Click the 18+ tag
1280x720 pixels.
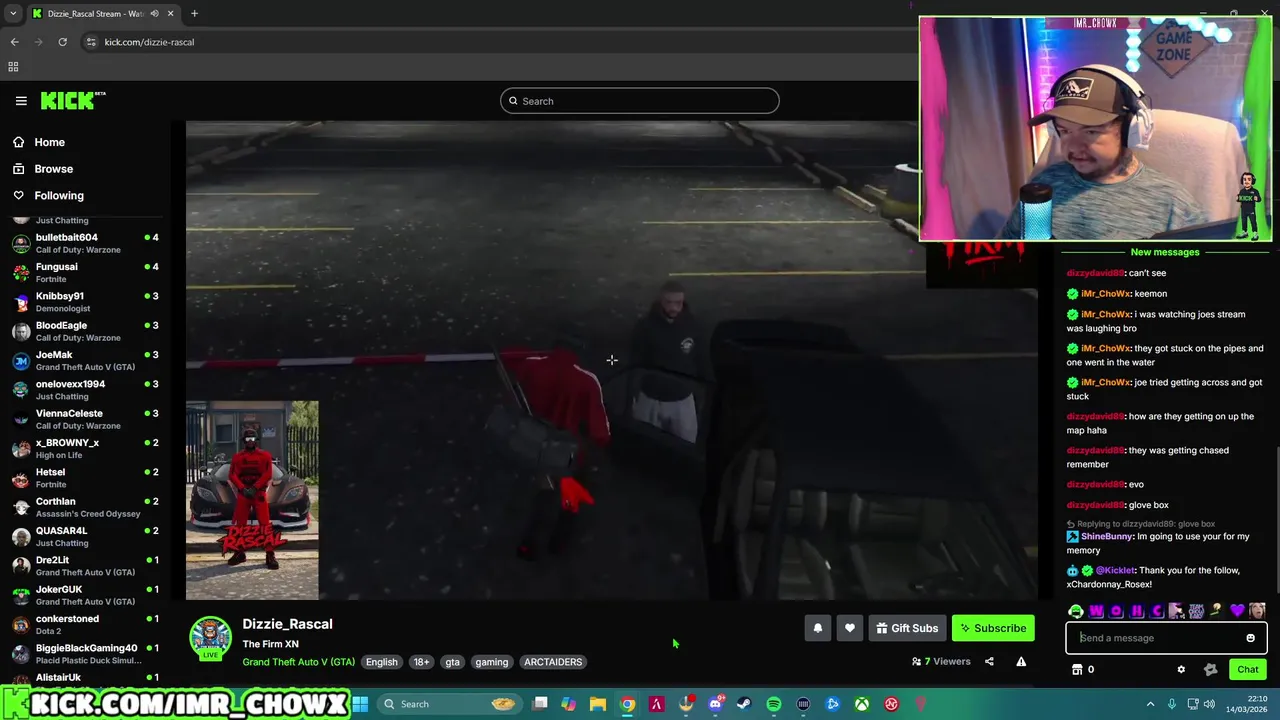pos(421,662)
